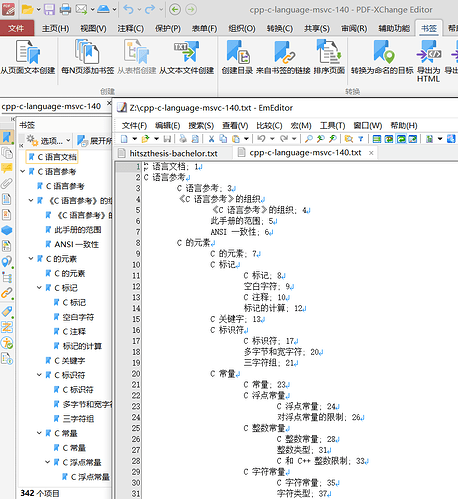Click 从页面文本创建 bookmark button

[x=28, y=57]
